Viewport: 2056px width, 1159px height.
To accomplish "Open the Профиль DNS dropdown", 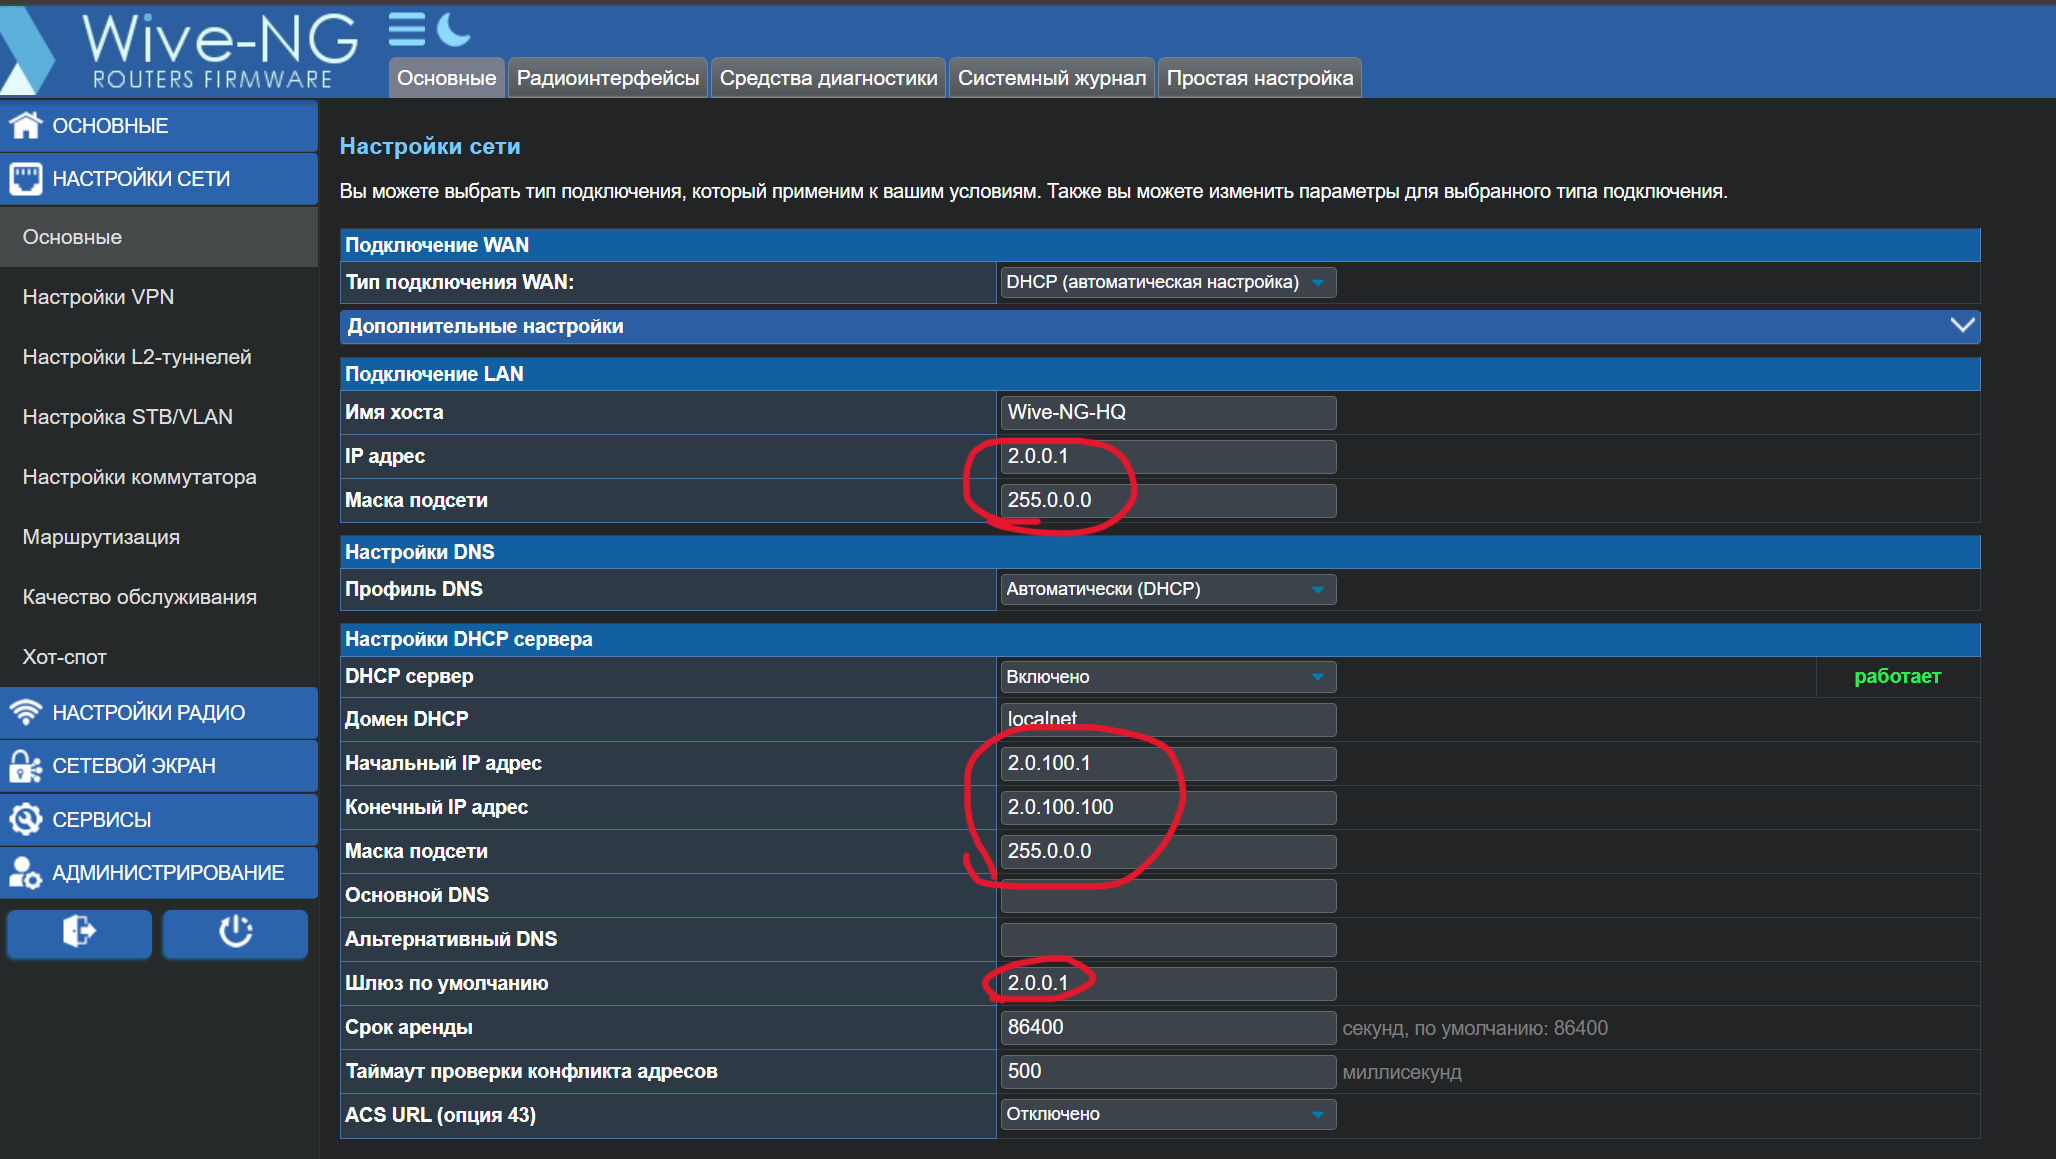I will [x=1167, y=589].
